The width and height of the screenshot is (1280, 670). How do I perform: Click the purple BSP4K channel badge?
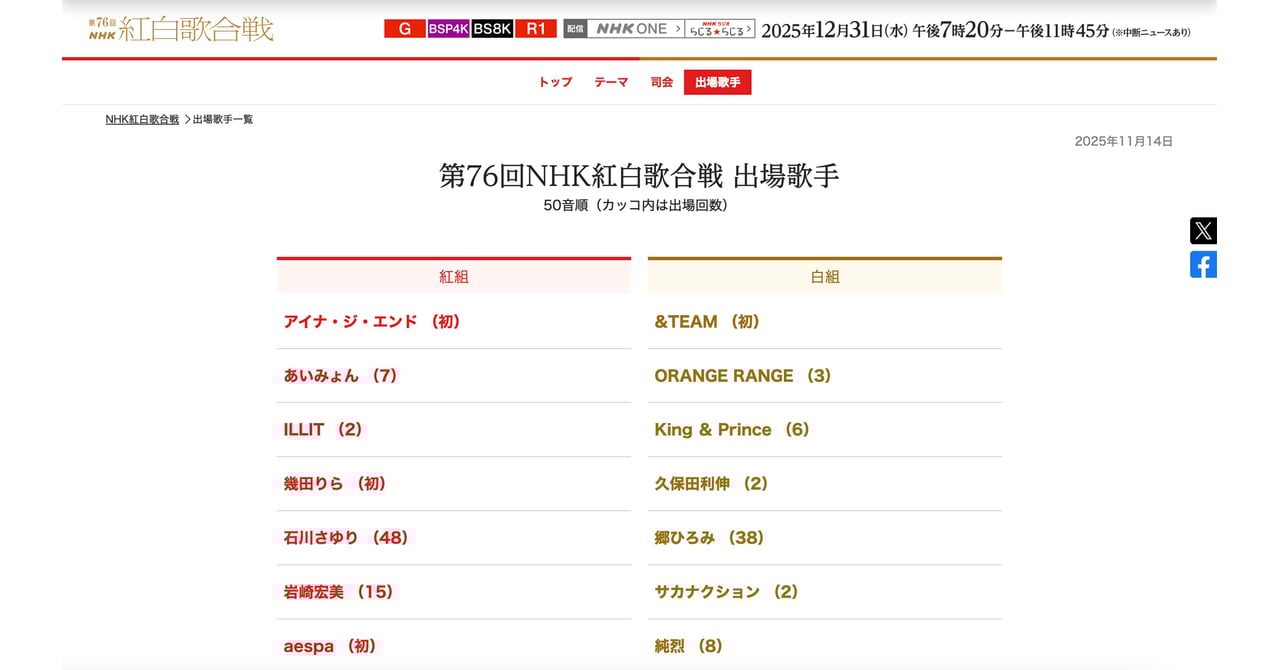[x=448, y=29]
